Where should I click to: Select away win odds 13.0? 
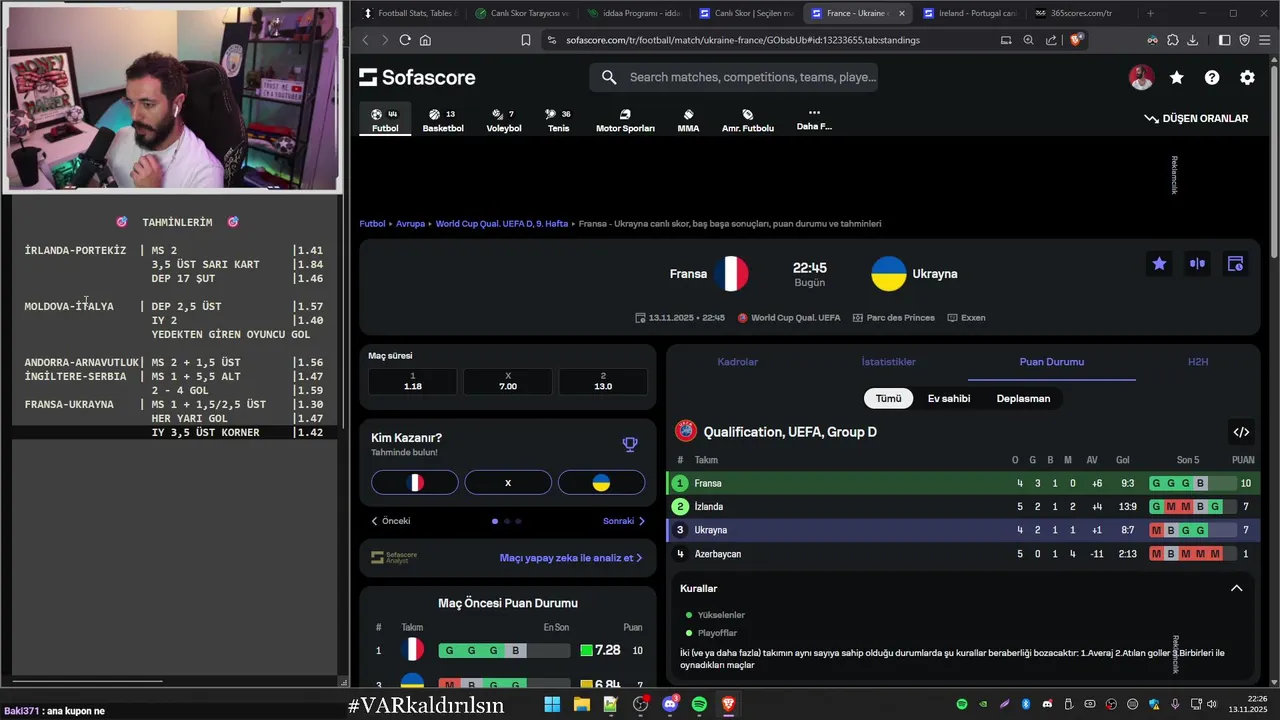[x=603, y=381]
